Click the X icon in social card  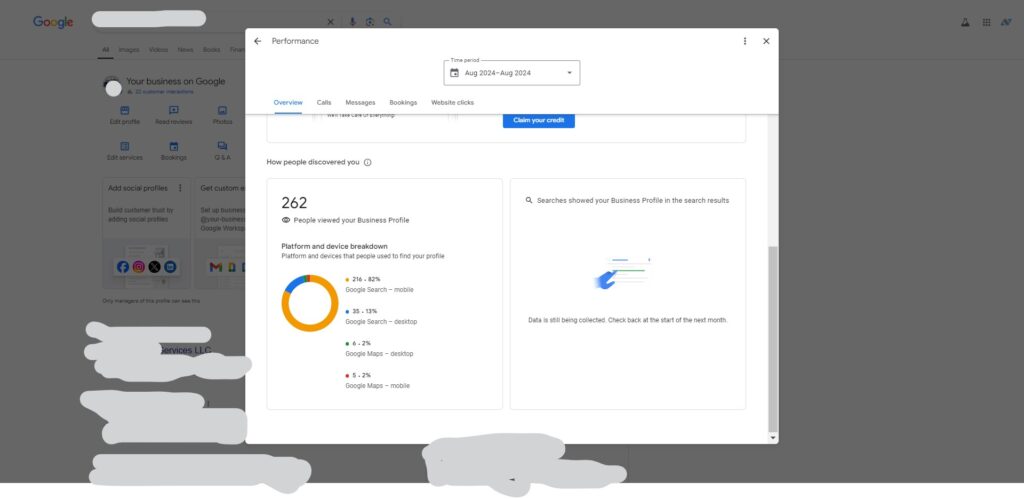tap(154, 266)
